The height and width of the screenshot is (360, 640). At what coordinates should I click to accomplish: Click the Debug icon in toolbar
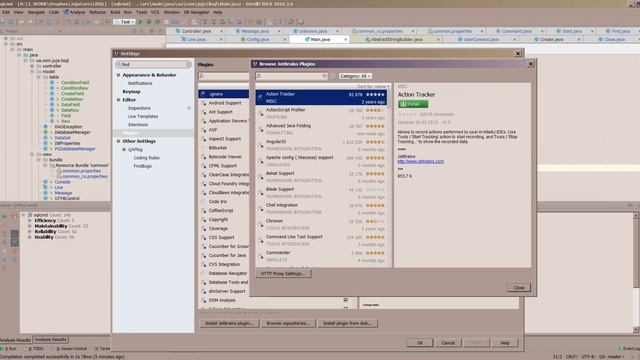click(x=149, y=22)
